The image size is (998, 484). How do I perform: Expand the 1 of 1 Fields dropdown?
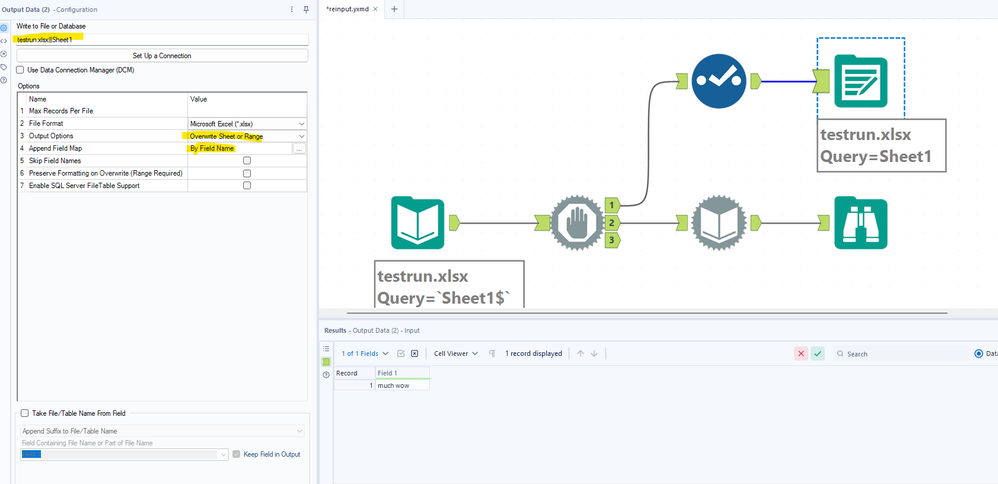(x=365, y=353)
